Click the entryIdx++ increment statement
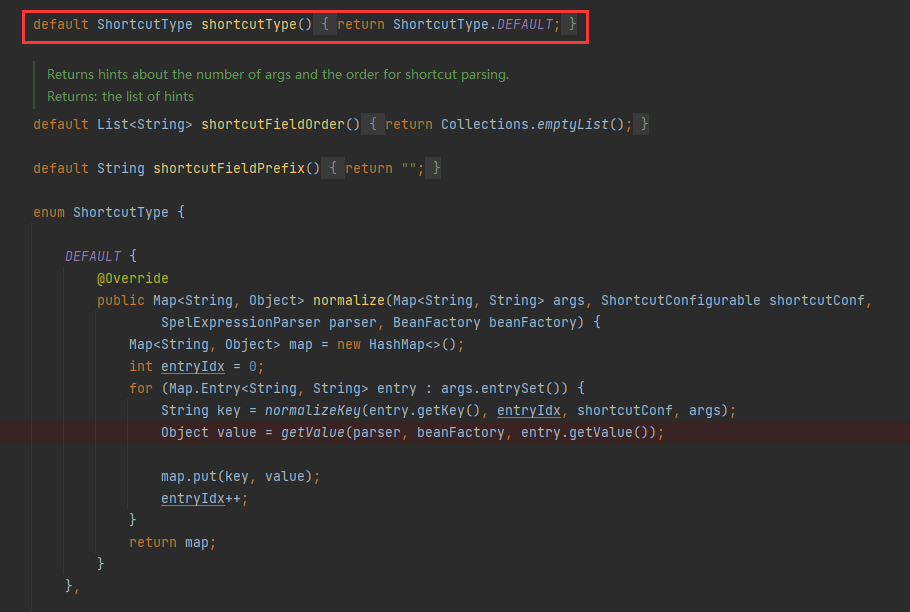 pos(204,499)
